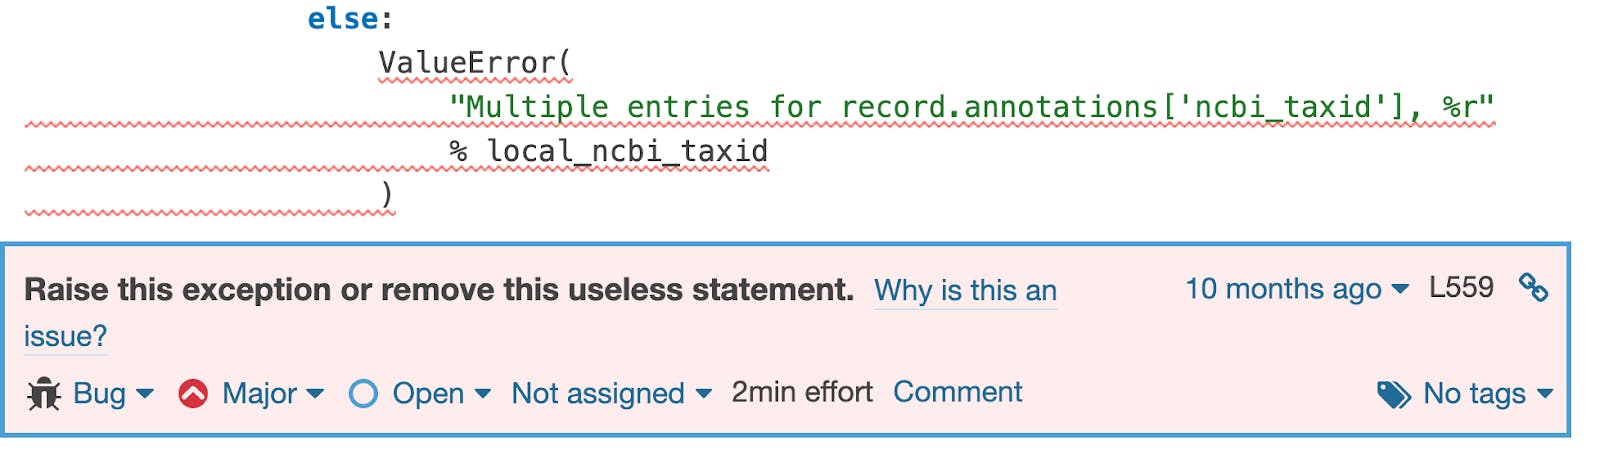Click the permalink chain icon
The height and width of the screenshot is (468, 1600).
[x=1533, y=288]
